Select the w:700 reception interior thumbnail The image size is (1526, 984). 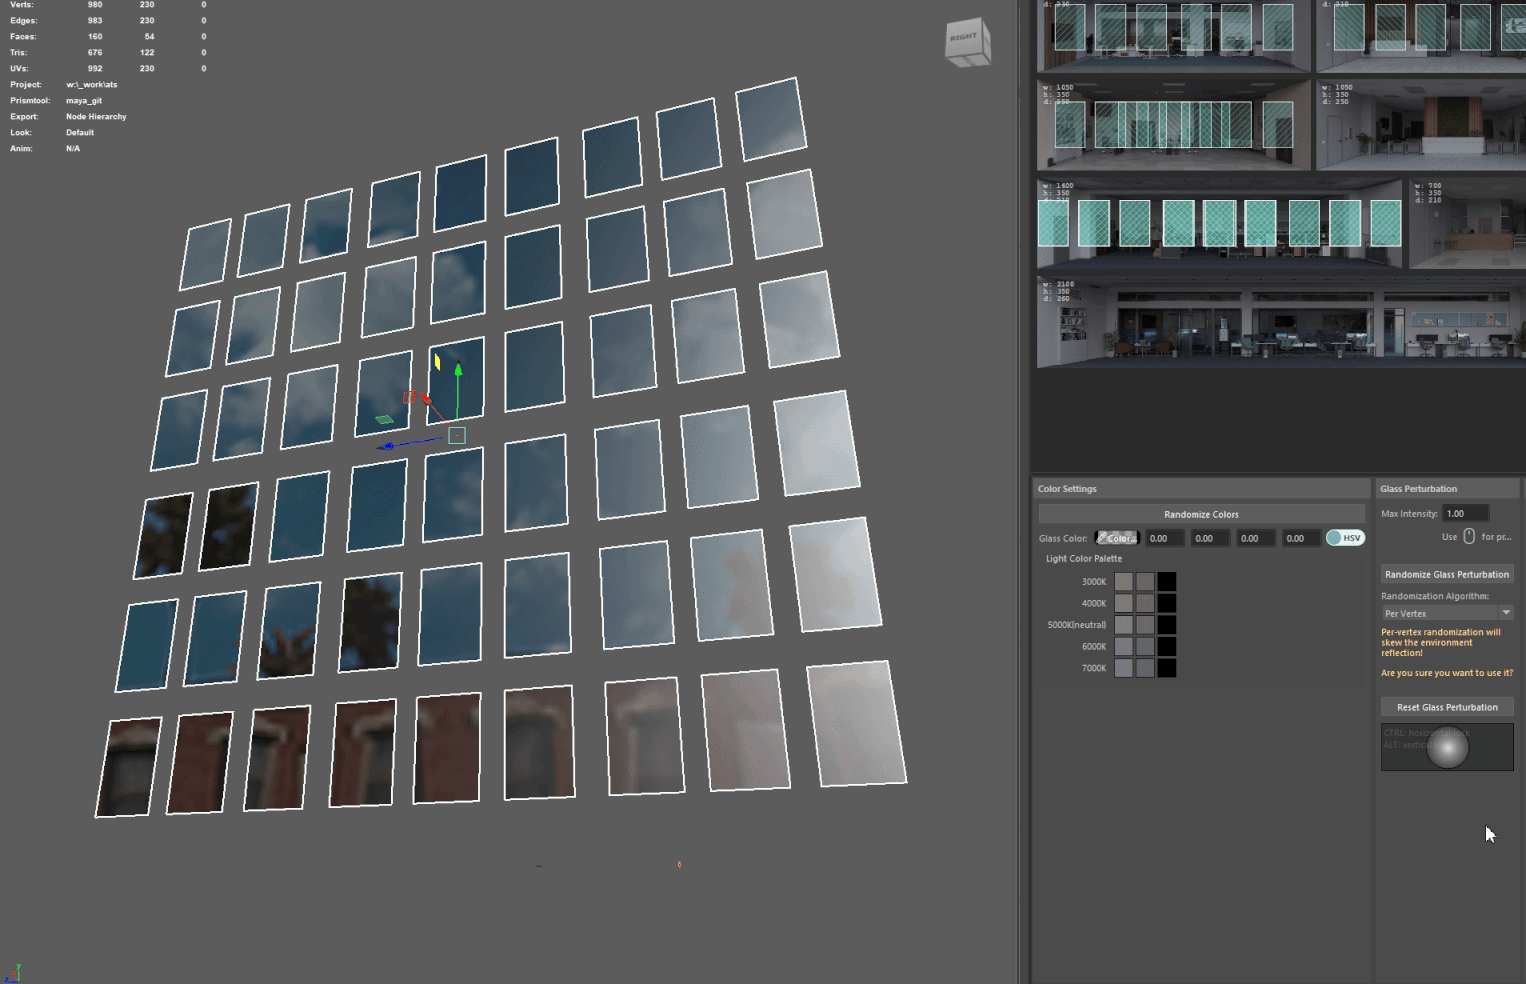point(1467,223)
